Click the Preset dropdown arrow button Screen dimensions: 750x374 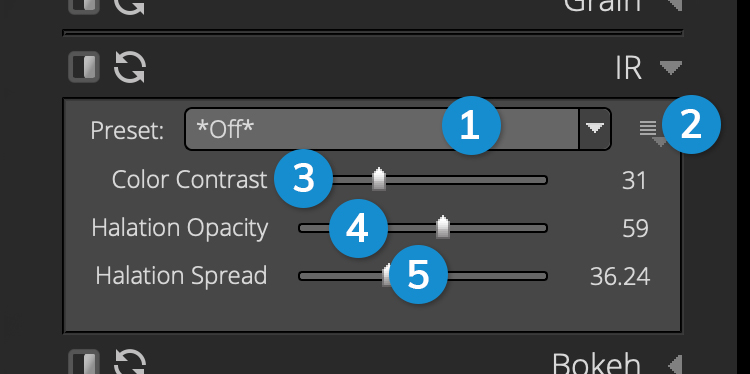pyautogui.click(x=595, y=129)
